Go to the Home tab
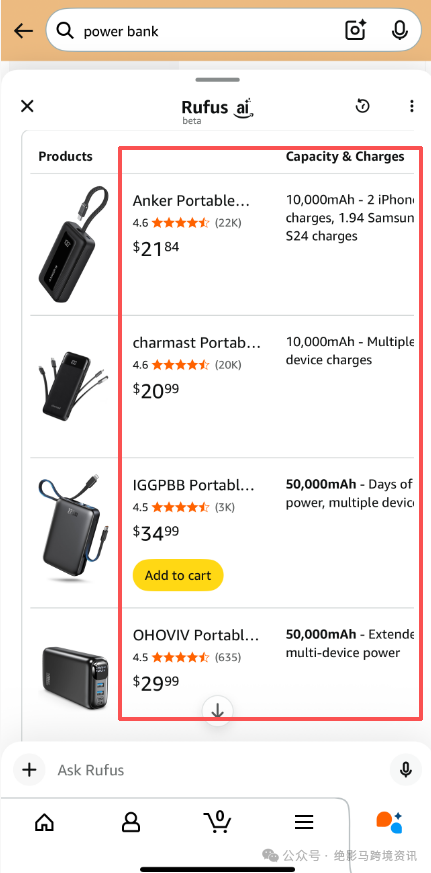The height and width of the screenshot is (873, 431). point(45,822)
